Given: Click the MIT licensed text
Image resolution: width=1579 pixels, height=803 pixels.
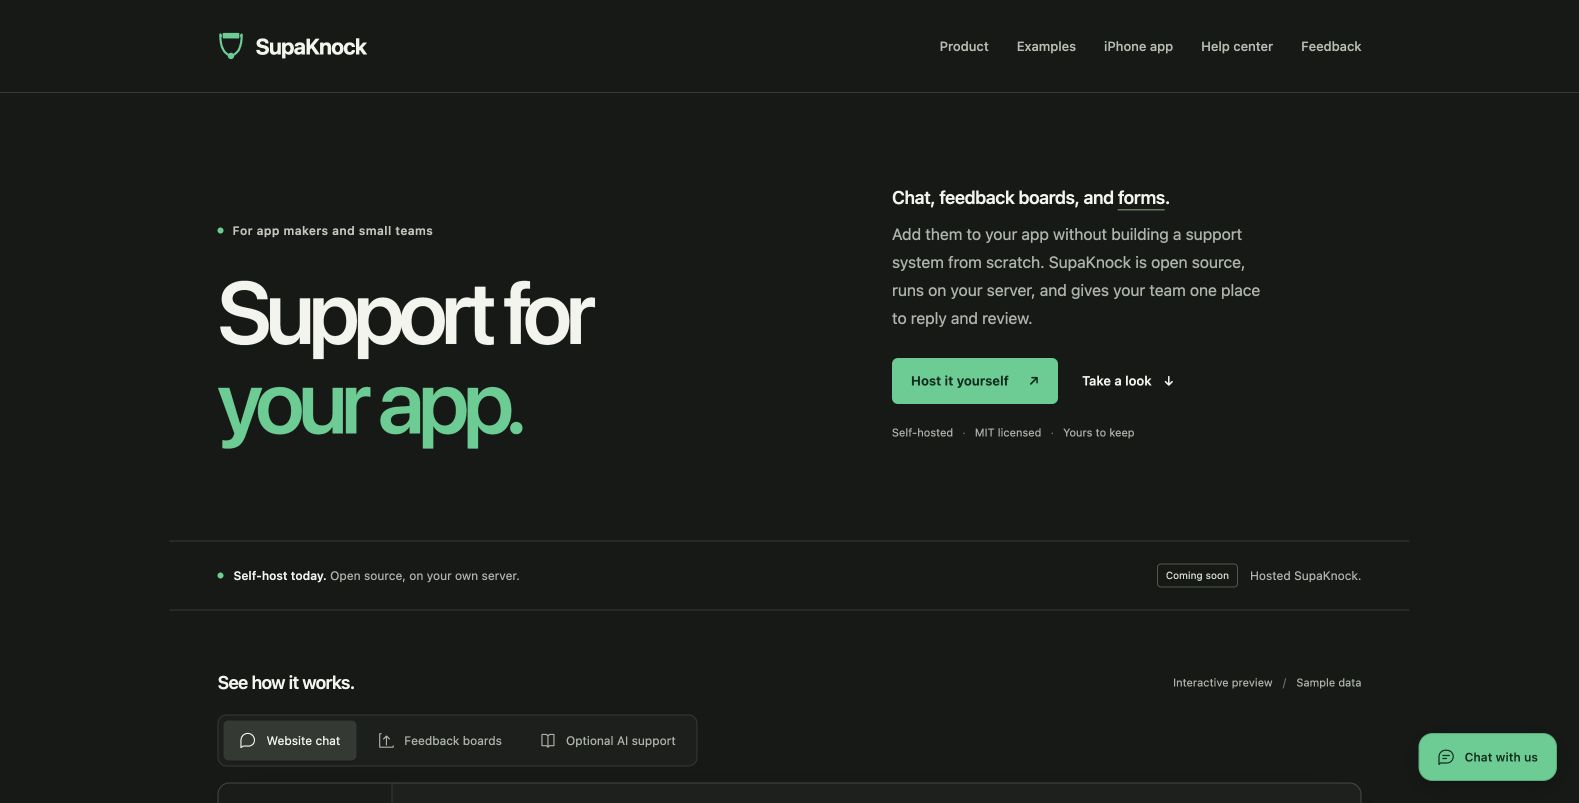Looking at the screenshot, I should (x=1008, y=433).
